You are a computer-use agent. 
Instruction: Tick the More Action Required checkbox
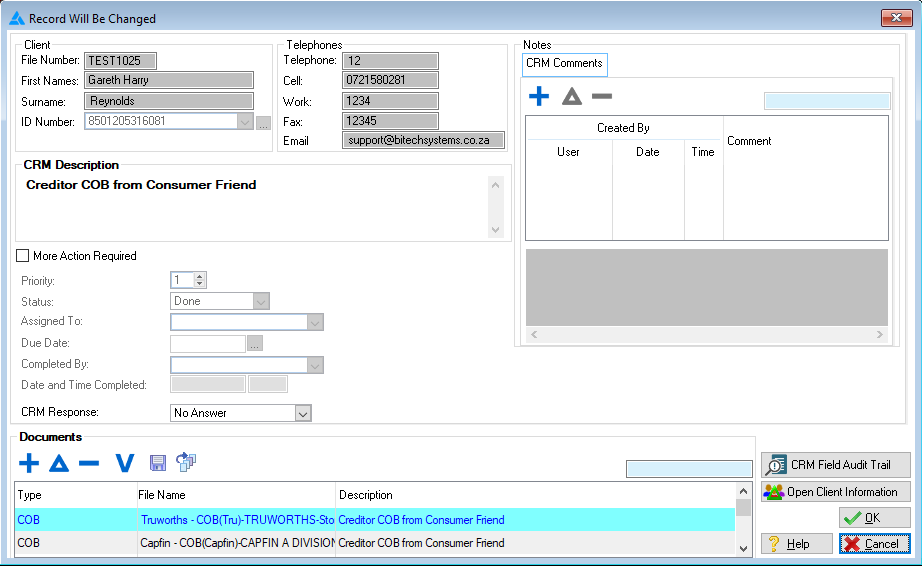coord(23,256)
